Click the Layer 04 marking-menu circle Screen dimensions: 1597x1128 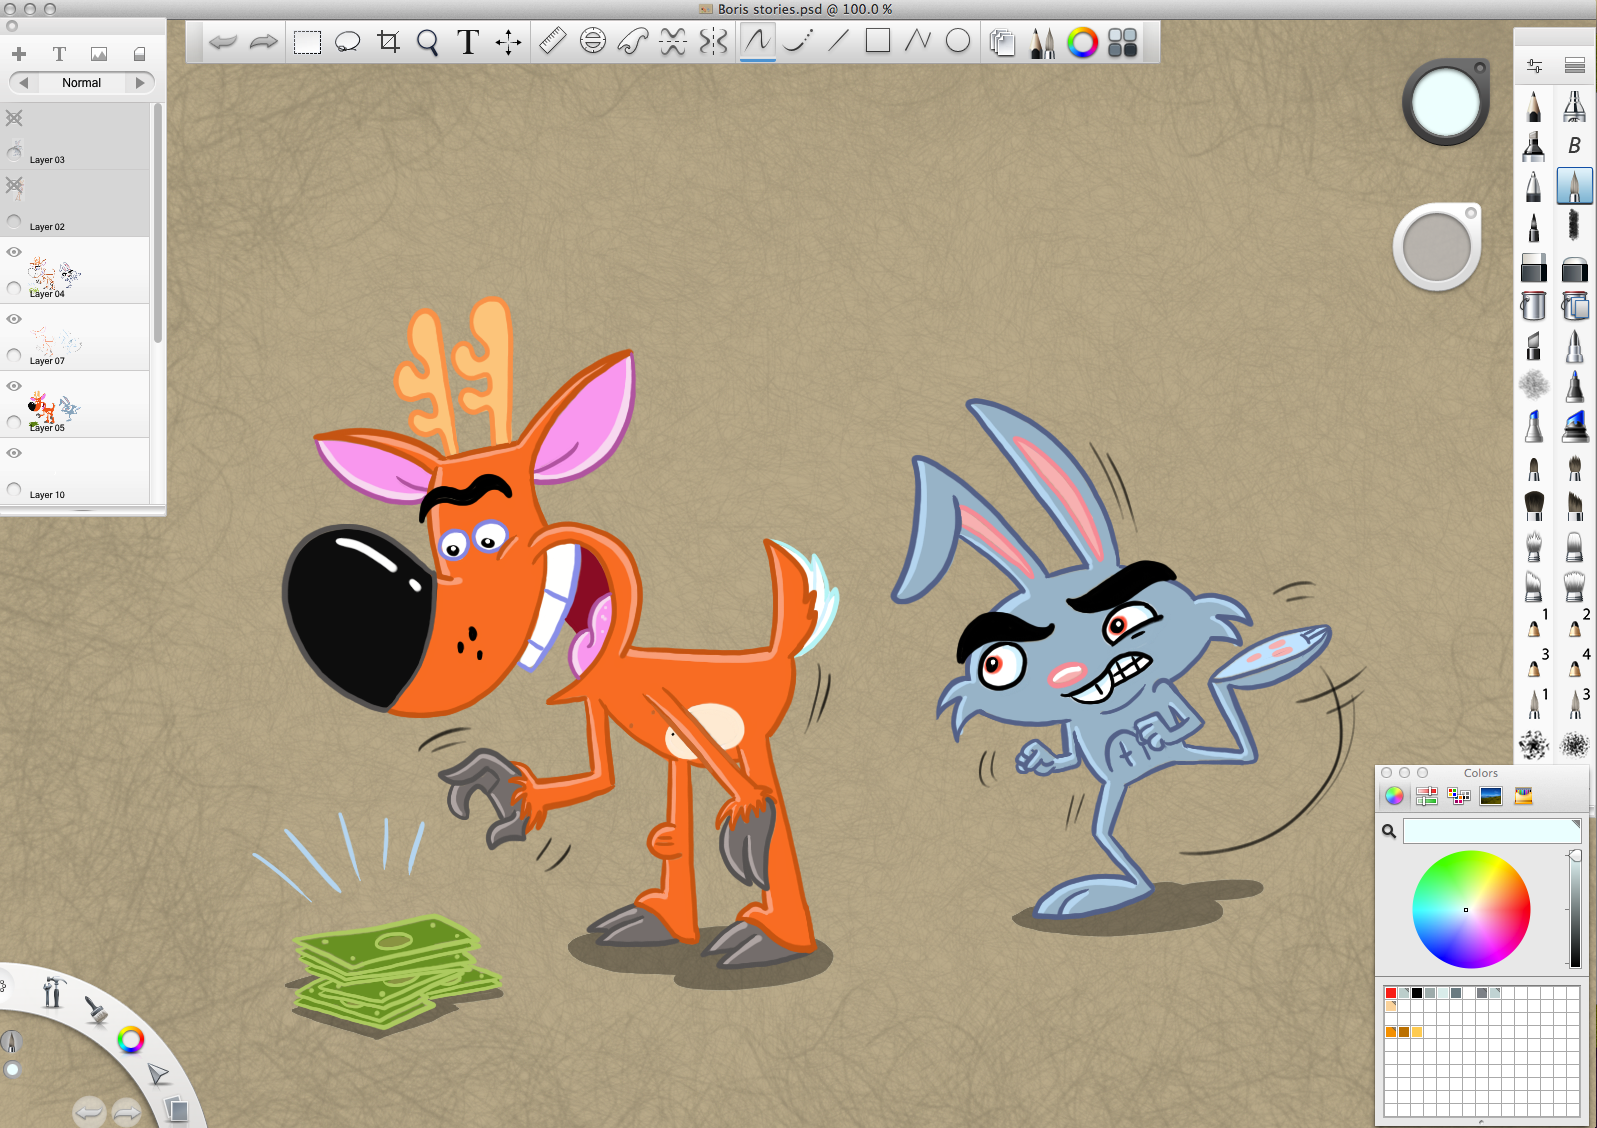pyautogui.click(x=14, y=288)
